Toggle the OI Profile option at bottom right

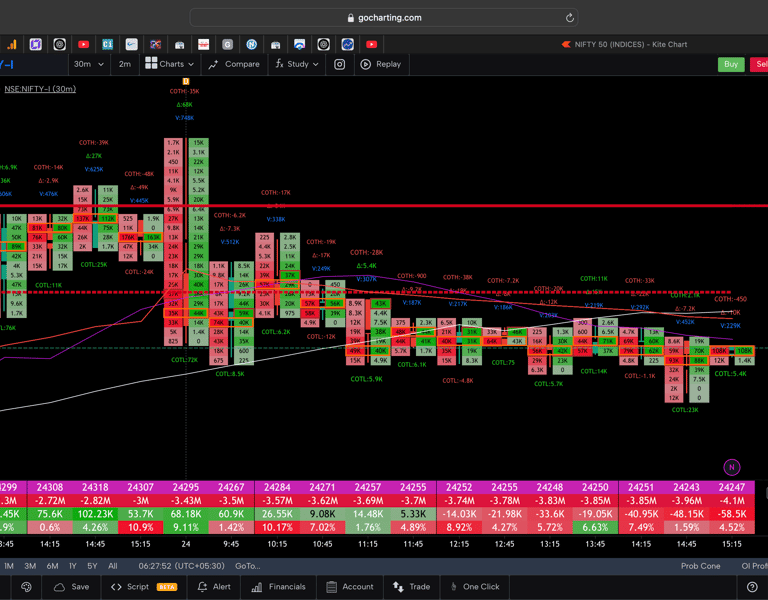pyautogui.click(x=754, y=566)
